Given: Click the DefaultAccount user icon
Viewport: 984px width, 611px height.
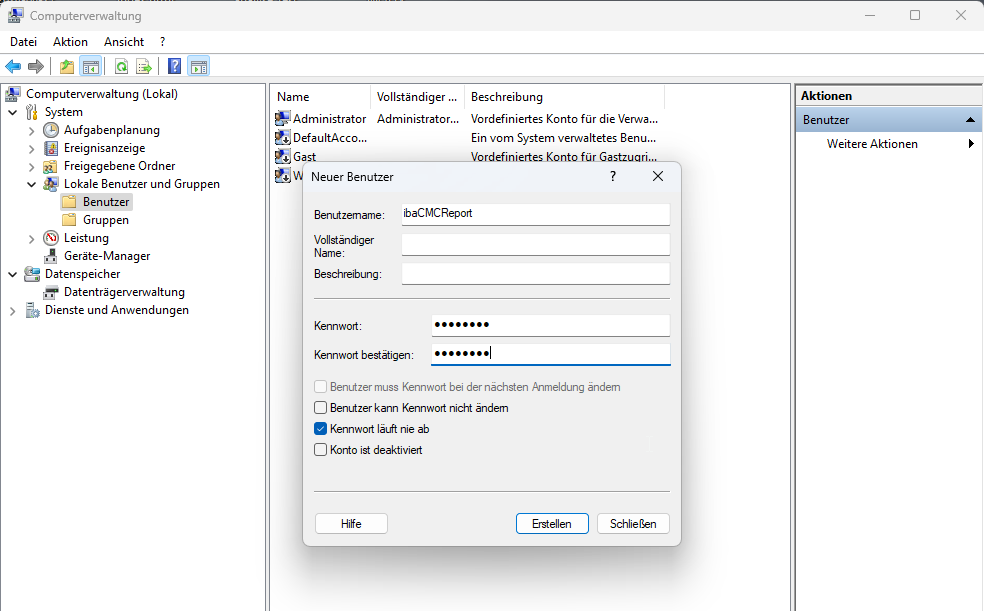Looking at the screenshot, I should coord(282,137).
